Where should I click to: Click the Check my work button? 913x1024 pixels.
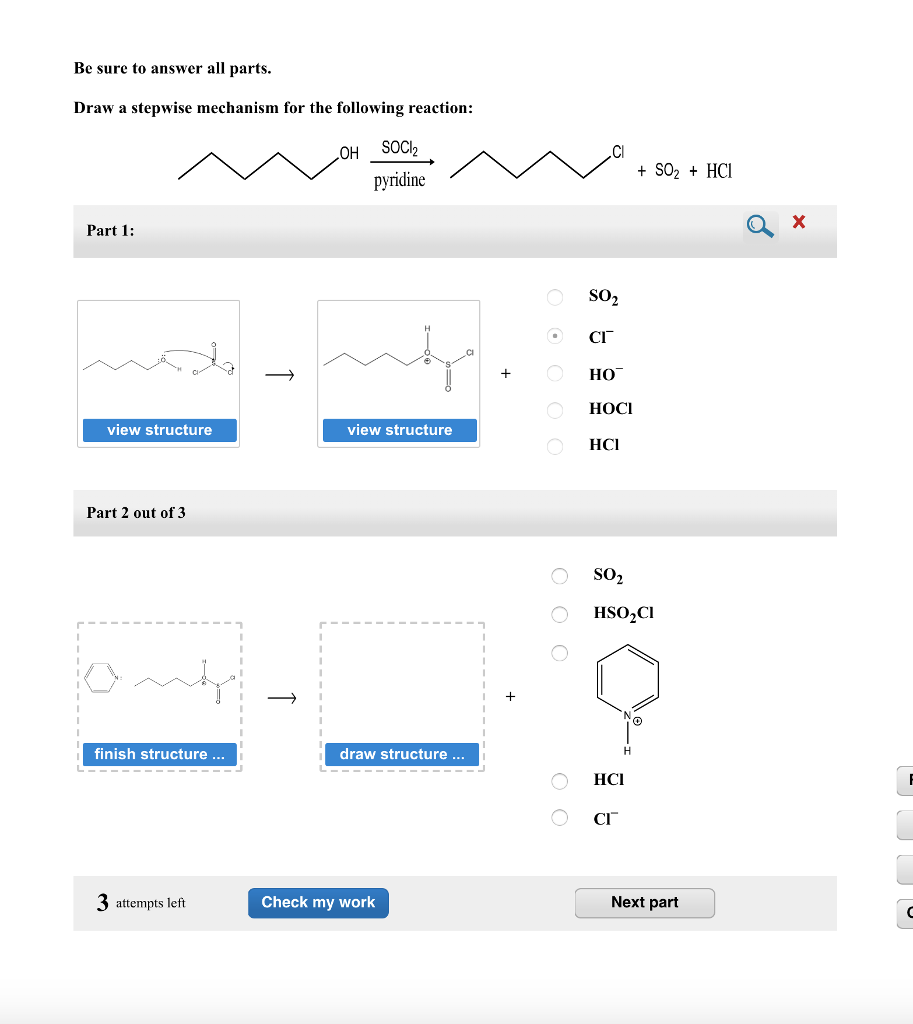click(x=318, y=902)
